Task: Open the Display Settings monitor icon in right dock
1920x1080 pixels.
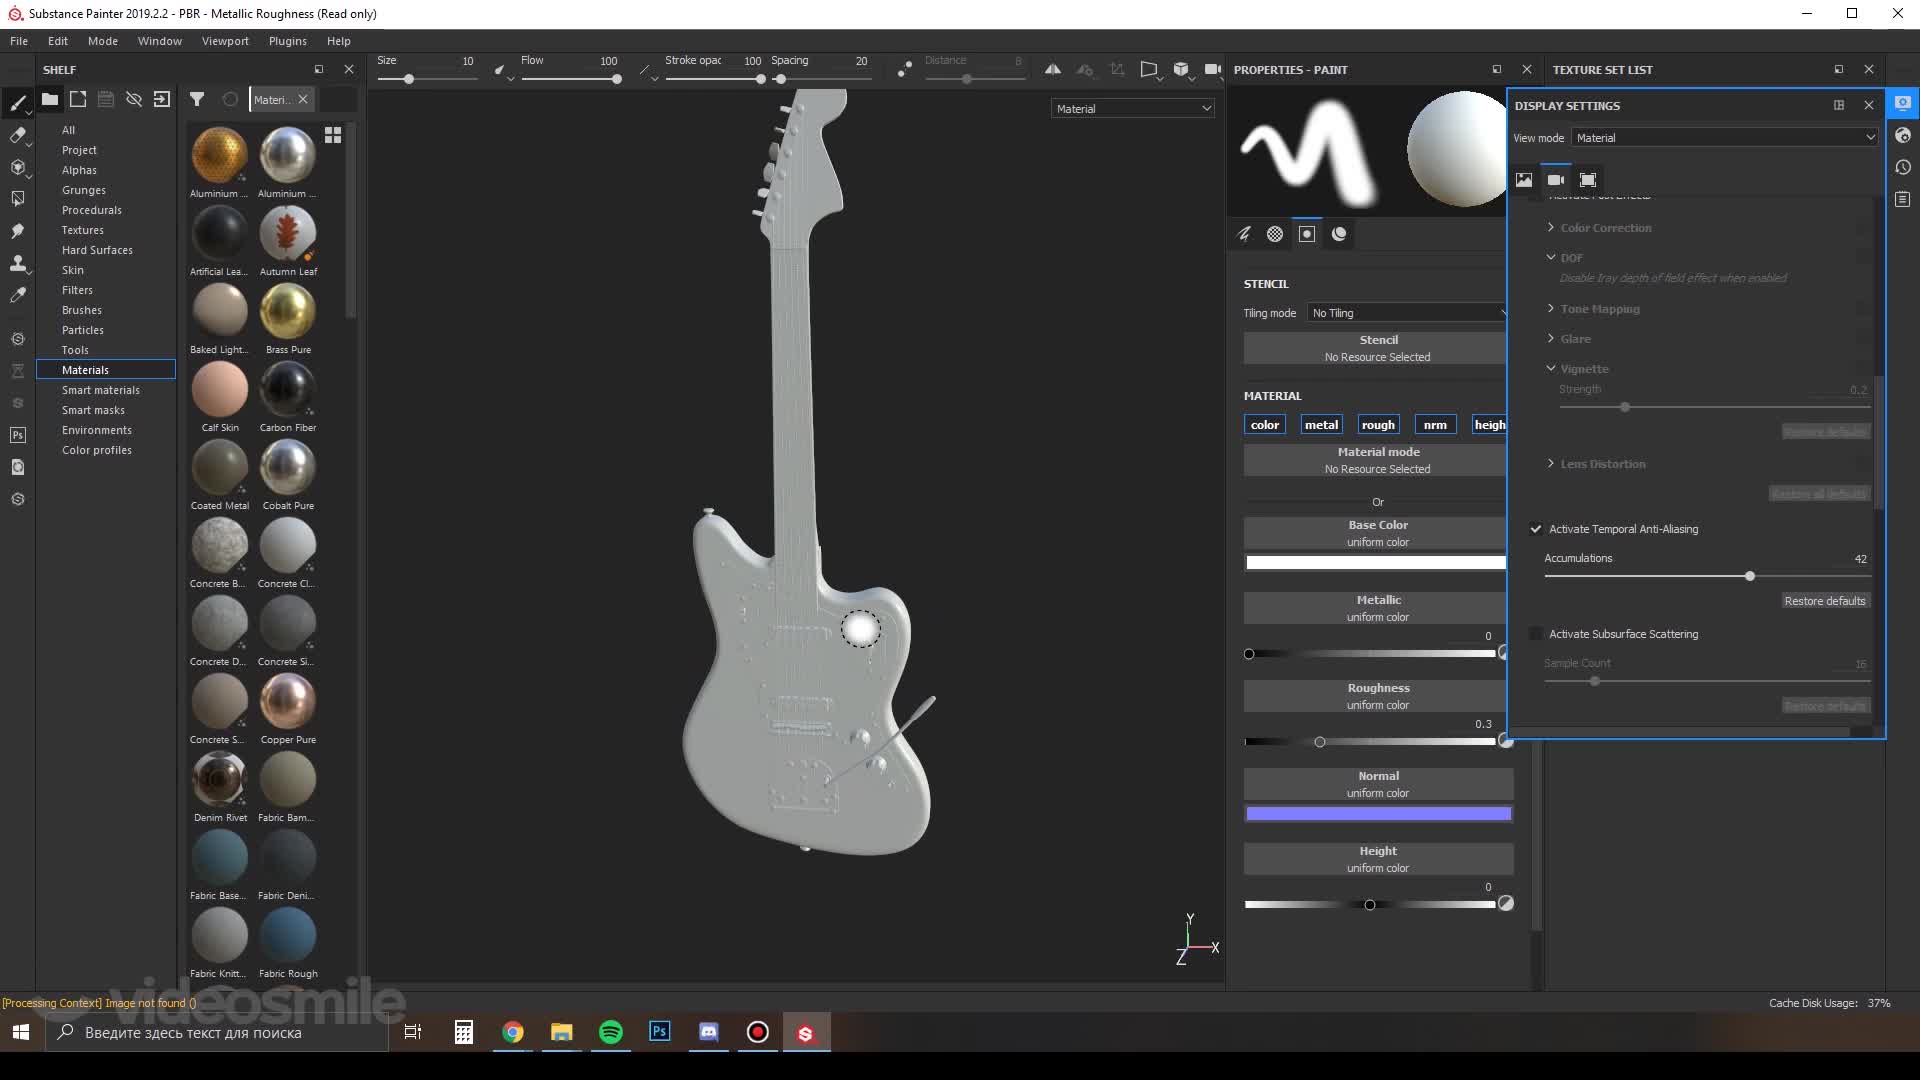Action: 1903,103
